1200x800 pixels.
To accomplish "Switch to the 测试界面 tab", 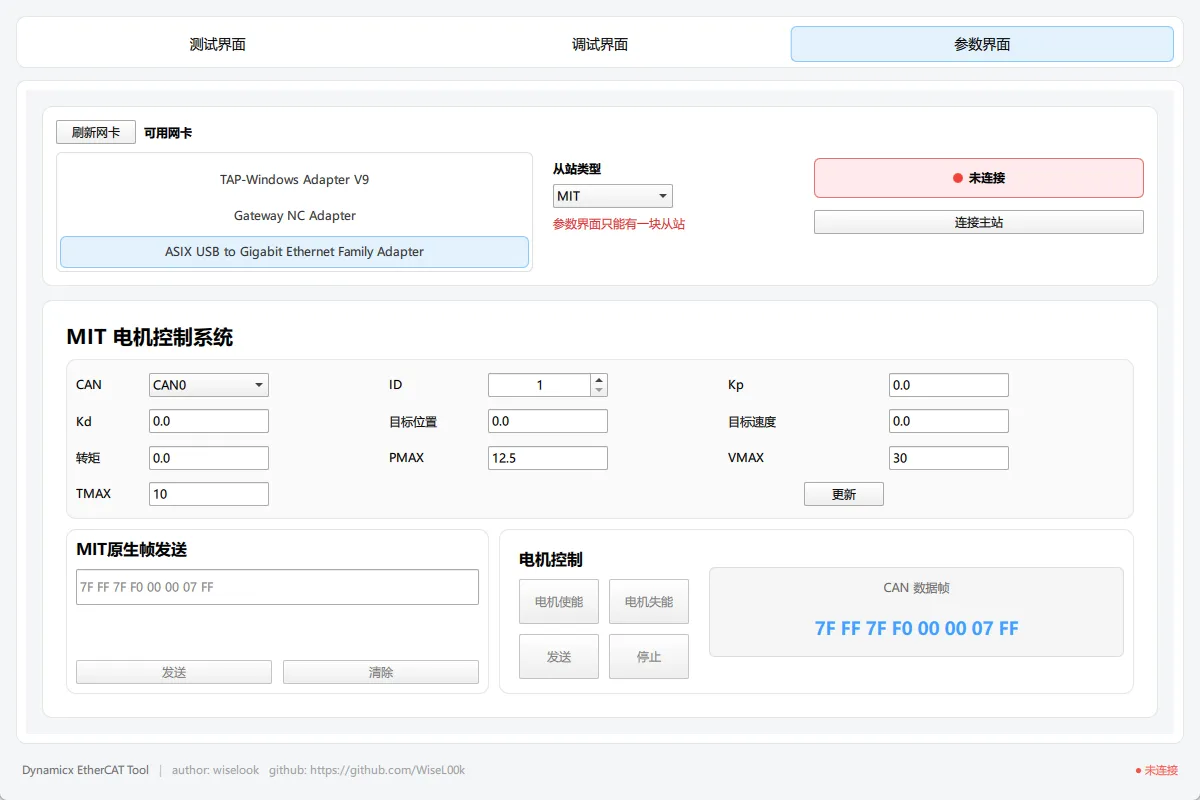I will tap(217, 44).
